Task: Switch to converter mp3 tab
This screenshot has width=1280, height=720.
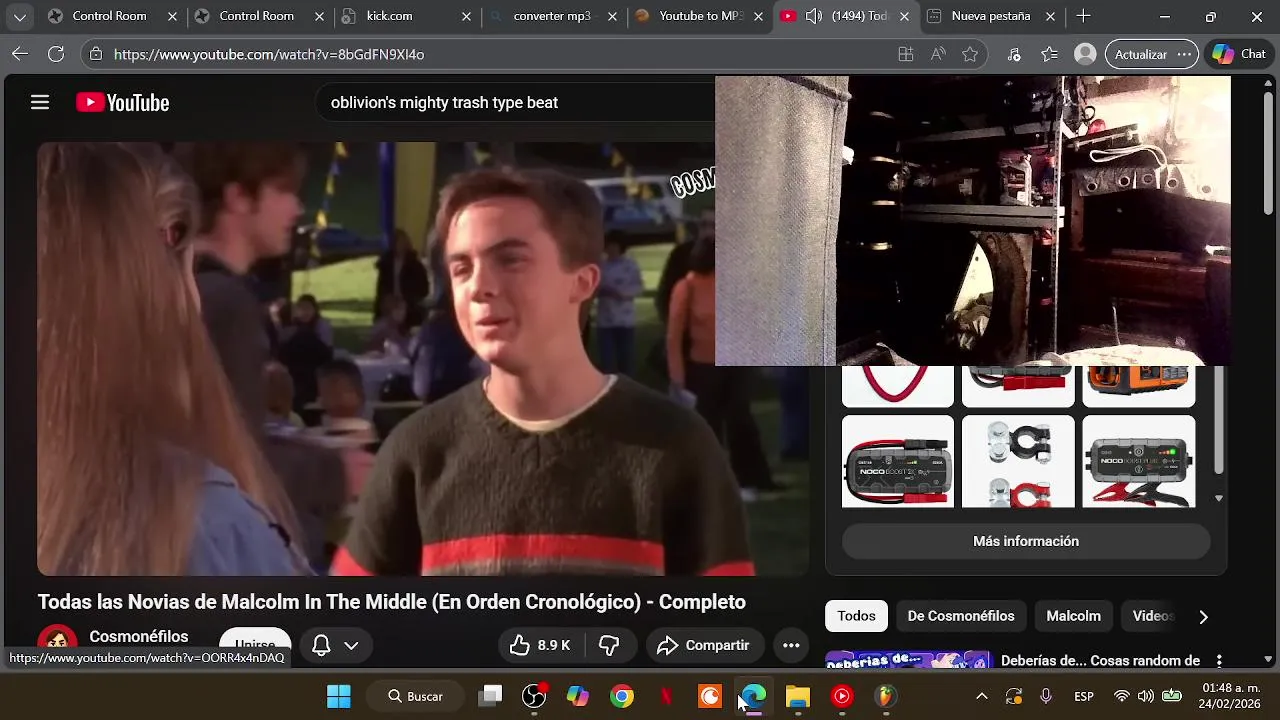Action: tap(554, 16)
